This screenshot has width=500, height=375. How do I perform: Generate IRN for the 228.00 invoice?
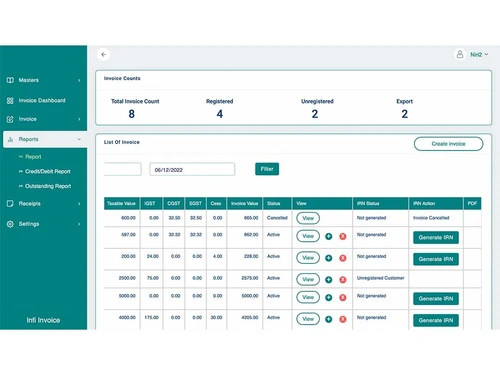click(436, 259)
